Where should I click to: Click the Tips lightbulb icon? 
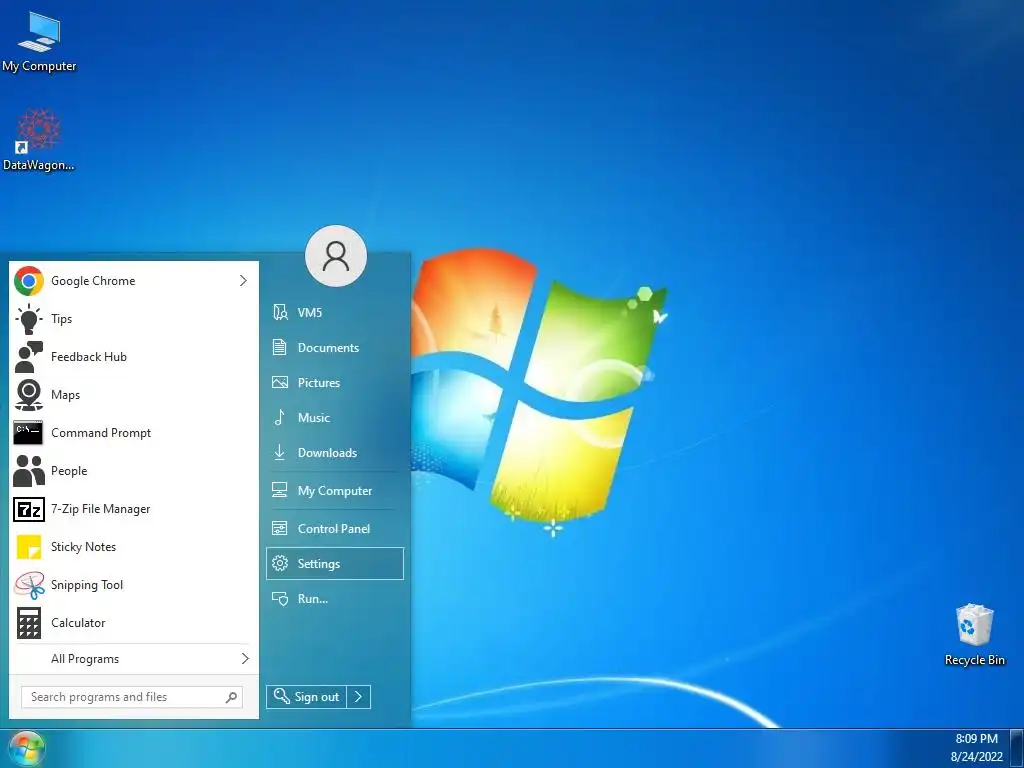[29, 319]
